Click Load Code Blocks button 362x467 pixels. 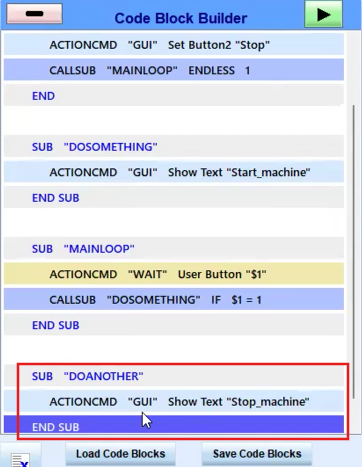[120, 454]
